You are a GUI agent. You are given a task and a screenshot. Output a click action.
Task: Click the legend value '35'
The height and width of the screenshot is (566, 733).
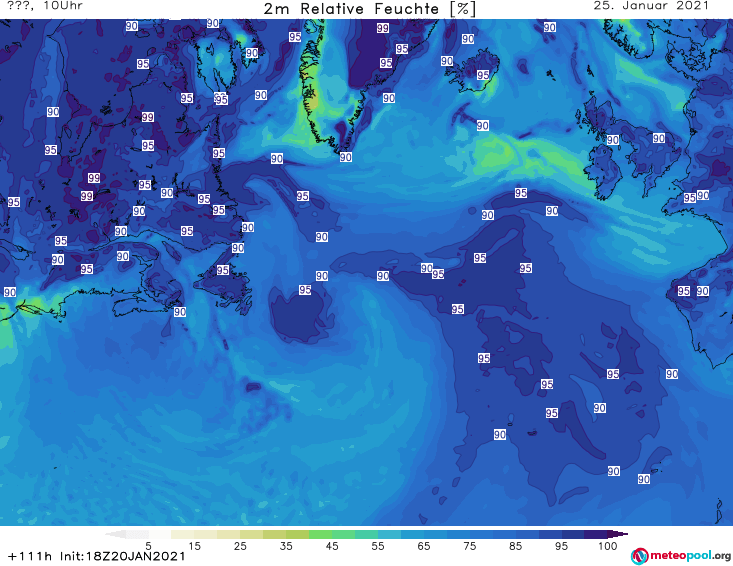(286, 546)
